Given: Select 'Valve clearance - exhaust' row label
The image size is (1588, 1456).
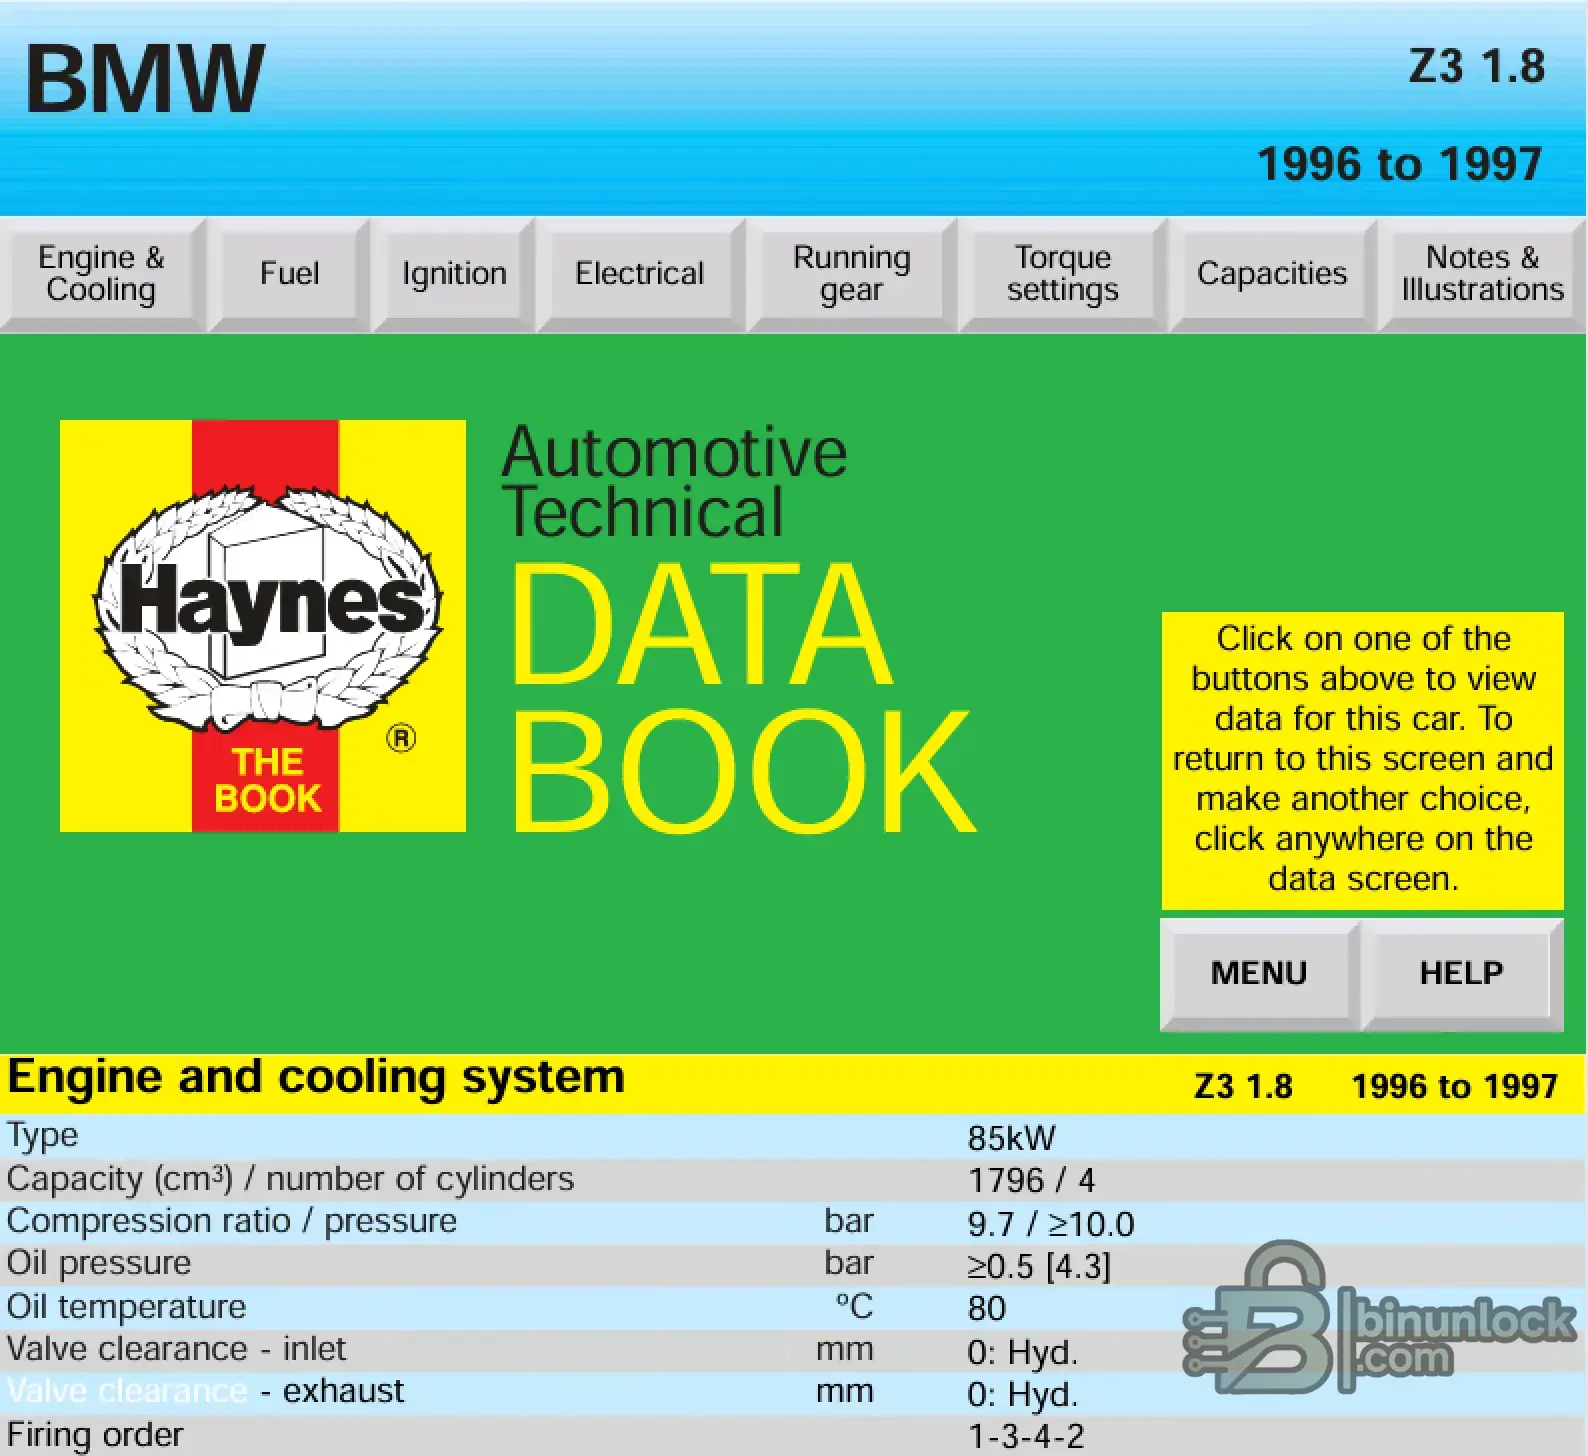Looking at the screenshot, I should click(x=206, y=1391).
